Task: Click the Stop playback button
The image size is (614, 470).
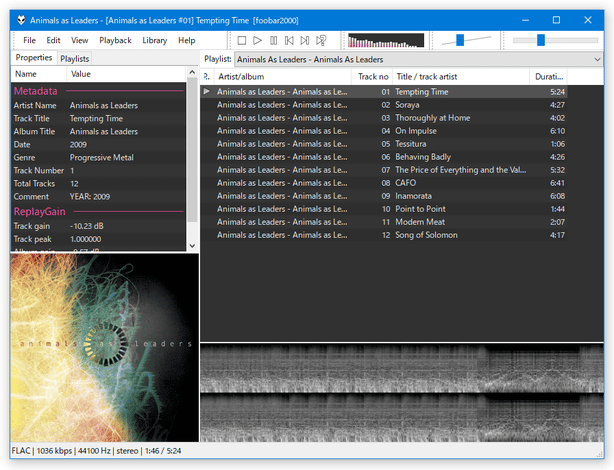Action: click(242, 40)
